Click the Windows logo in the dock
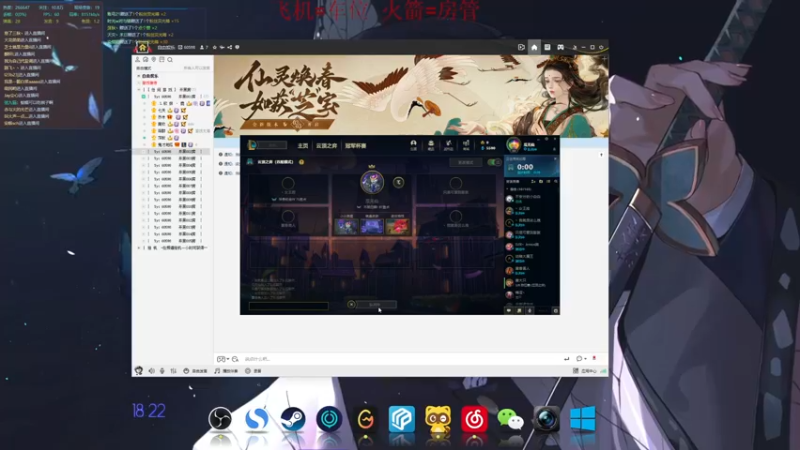Image resolution: width=800 pixels, height=450 pixels. (x=583, y=419)
